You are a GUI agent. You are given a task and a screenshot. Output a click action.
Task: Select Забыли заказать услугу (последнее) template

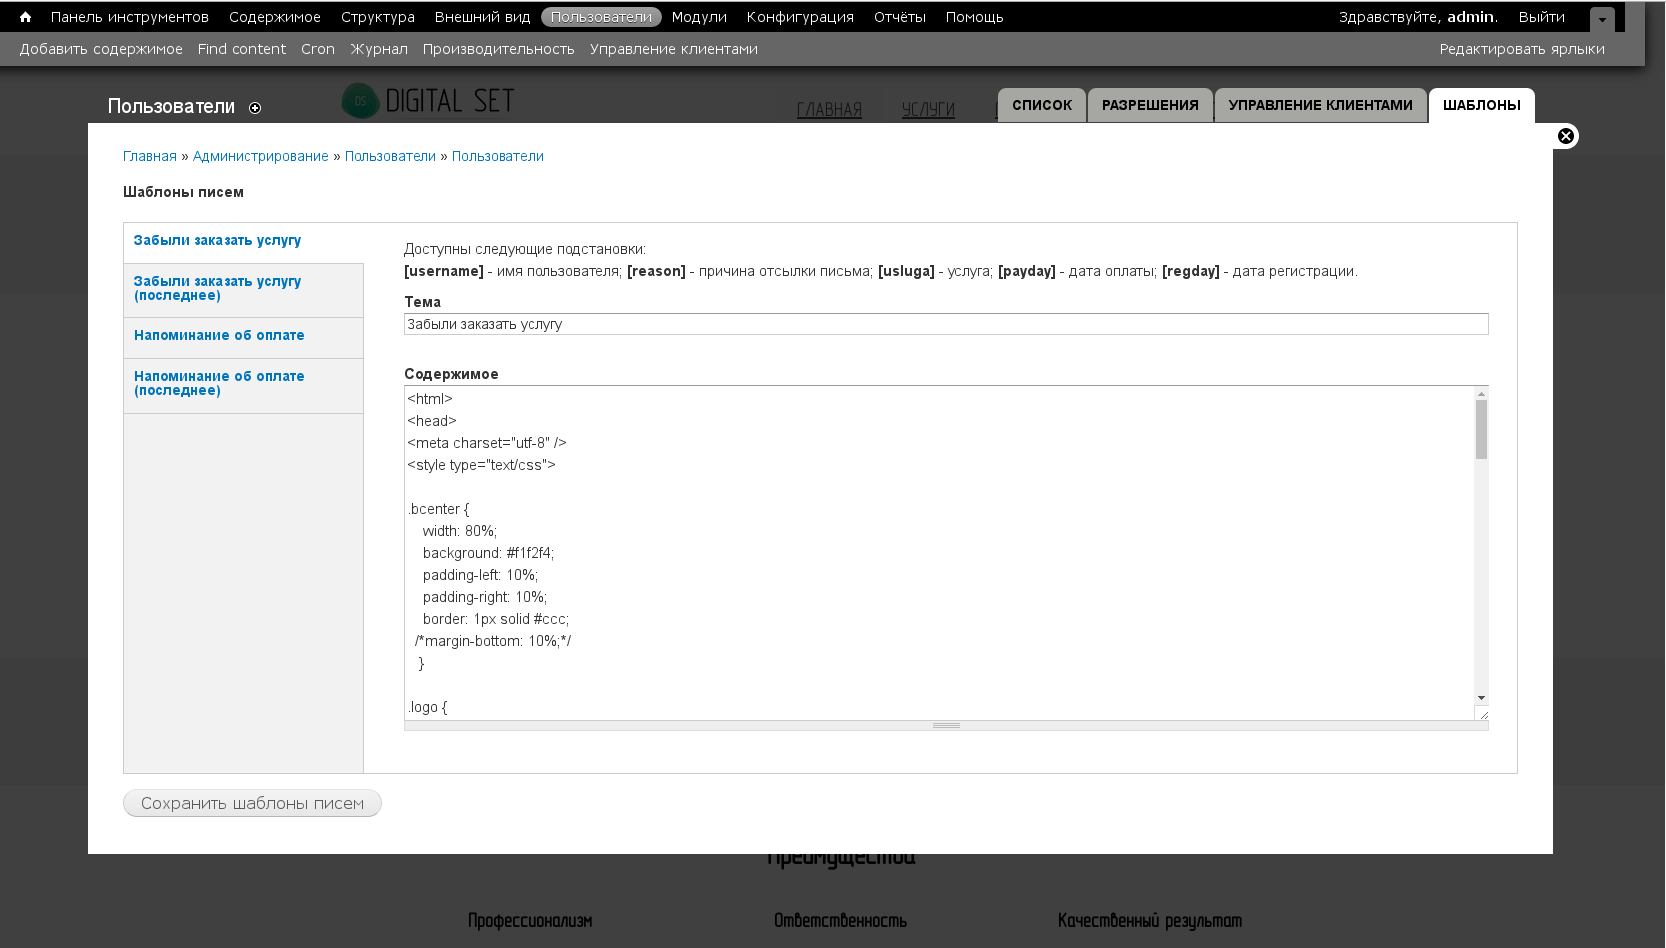pyautogui.click(x=217, y=288)
